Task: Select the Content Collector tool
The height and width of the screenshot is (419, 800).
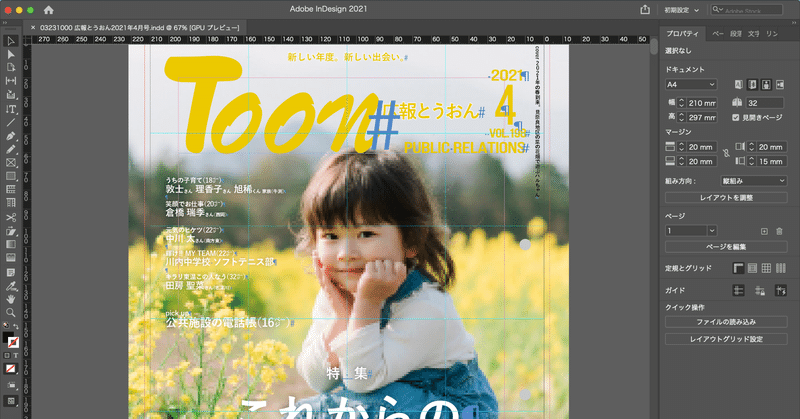Action: (x=11, y=95)
